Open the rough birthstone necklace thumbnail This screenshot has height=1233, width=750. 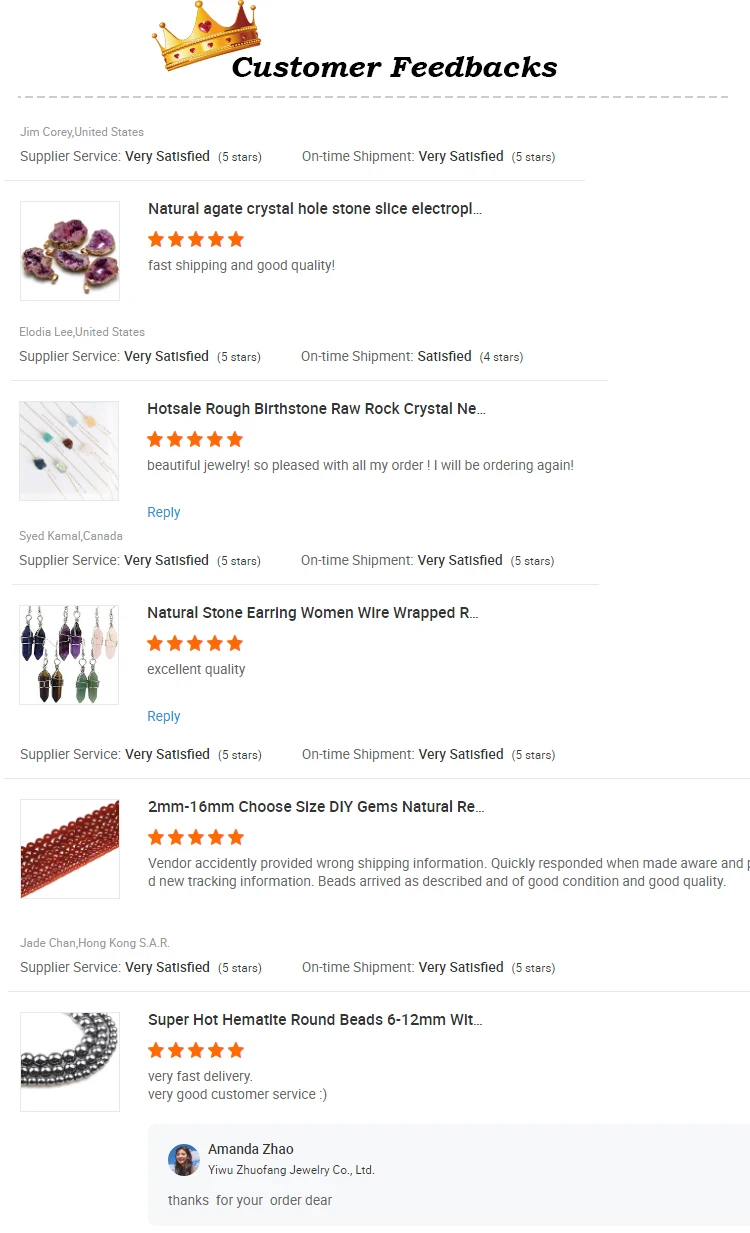(x=69, y=451)
